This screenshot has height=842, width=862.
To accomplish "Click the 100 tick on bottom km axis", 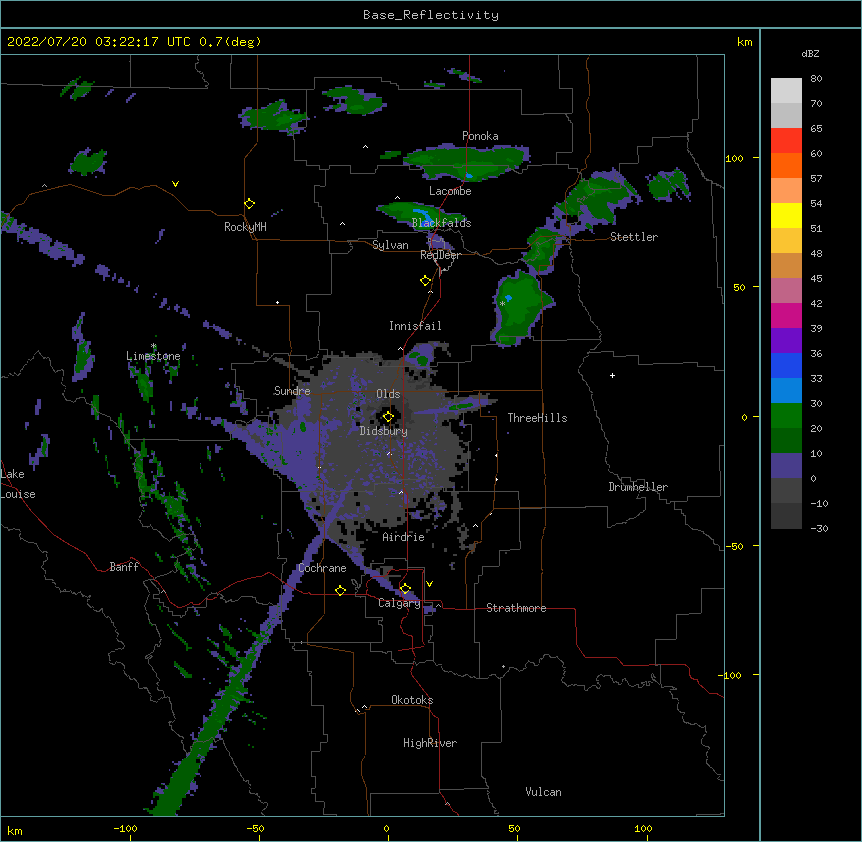I will pos(643,829).
